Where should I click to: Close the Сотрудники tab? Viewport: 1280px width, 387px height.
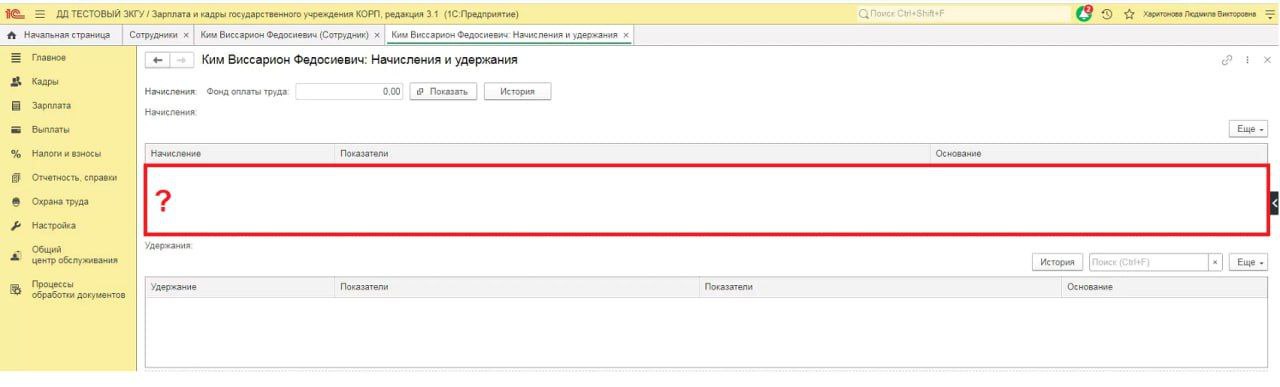point(186,35)
